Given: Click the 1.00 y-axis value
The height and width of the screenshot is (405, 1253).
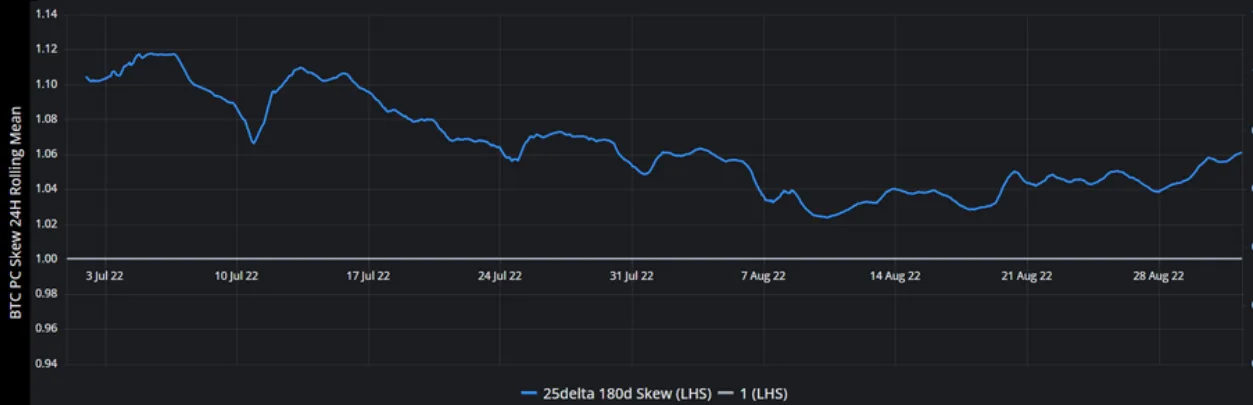Looking at the screenshot, I should coord(46,259).
